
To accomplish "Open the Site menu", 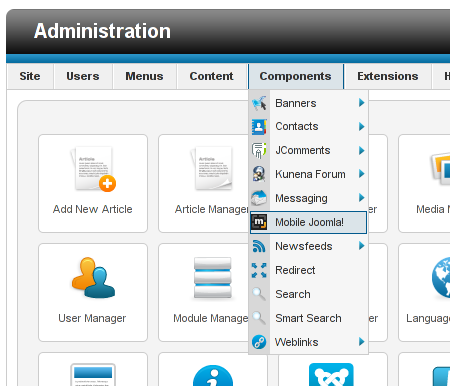I will click(x=30, y=76).
